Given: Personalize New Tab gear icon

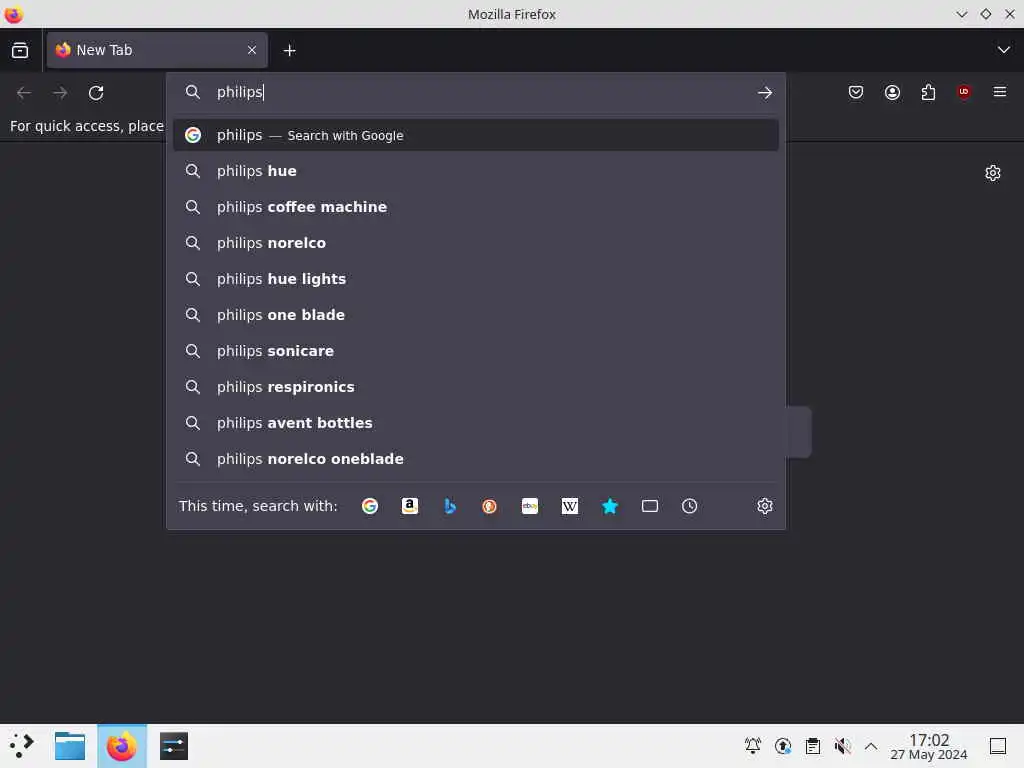Looking at the screenshot, I should 993,173.
